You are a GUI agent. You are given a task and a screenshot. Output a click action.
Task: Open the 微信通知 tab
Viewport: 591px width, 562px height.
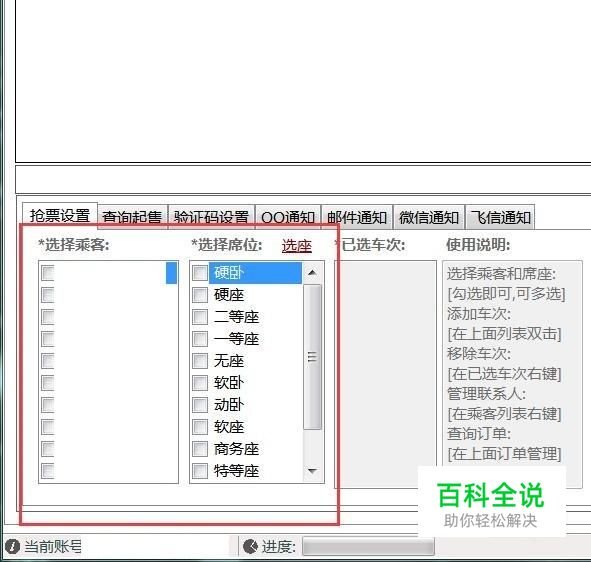tap(429, 217)
